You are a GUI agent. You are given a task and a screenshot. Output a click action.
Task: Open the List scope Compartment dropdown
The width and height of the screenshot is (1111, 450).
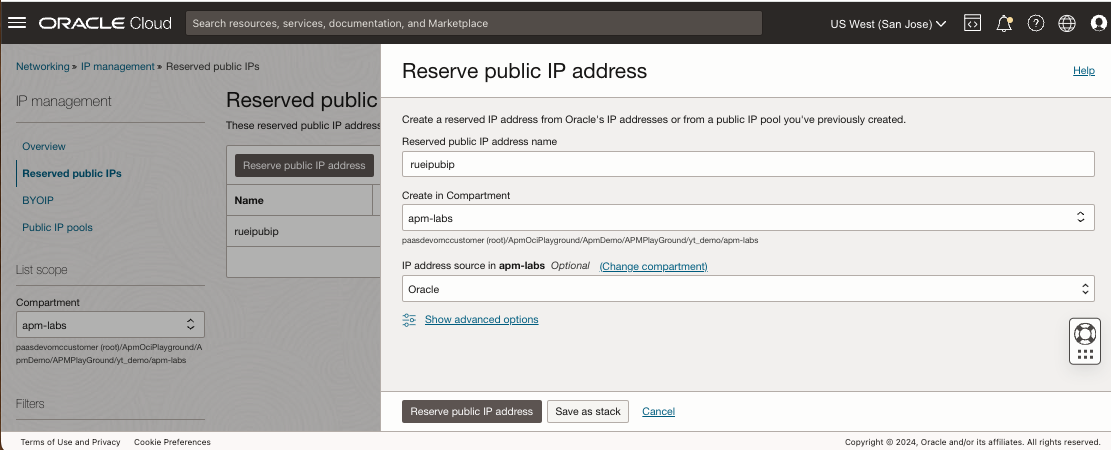[110, 324]
